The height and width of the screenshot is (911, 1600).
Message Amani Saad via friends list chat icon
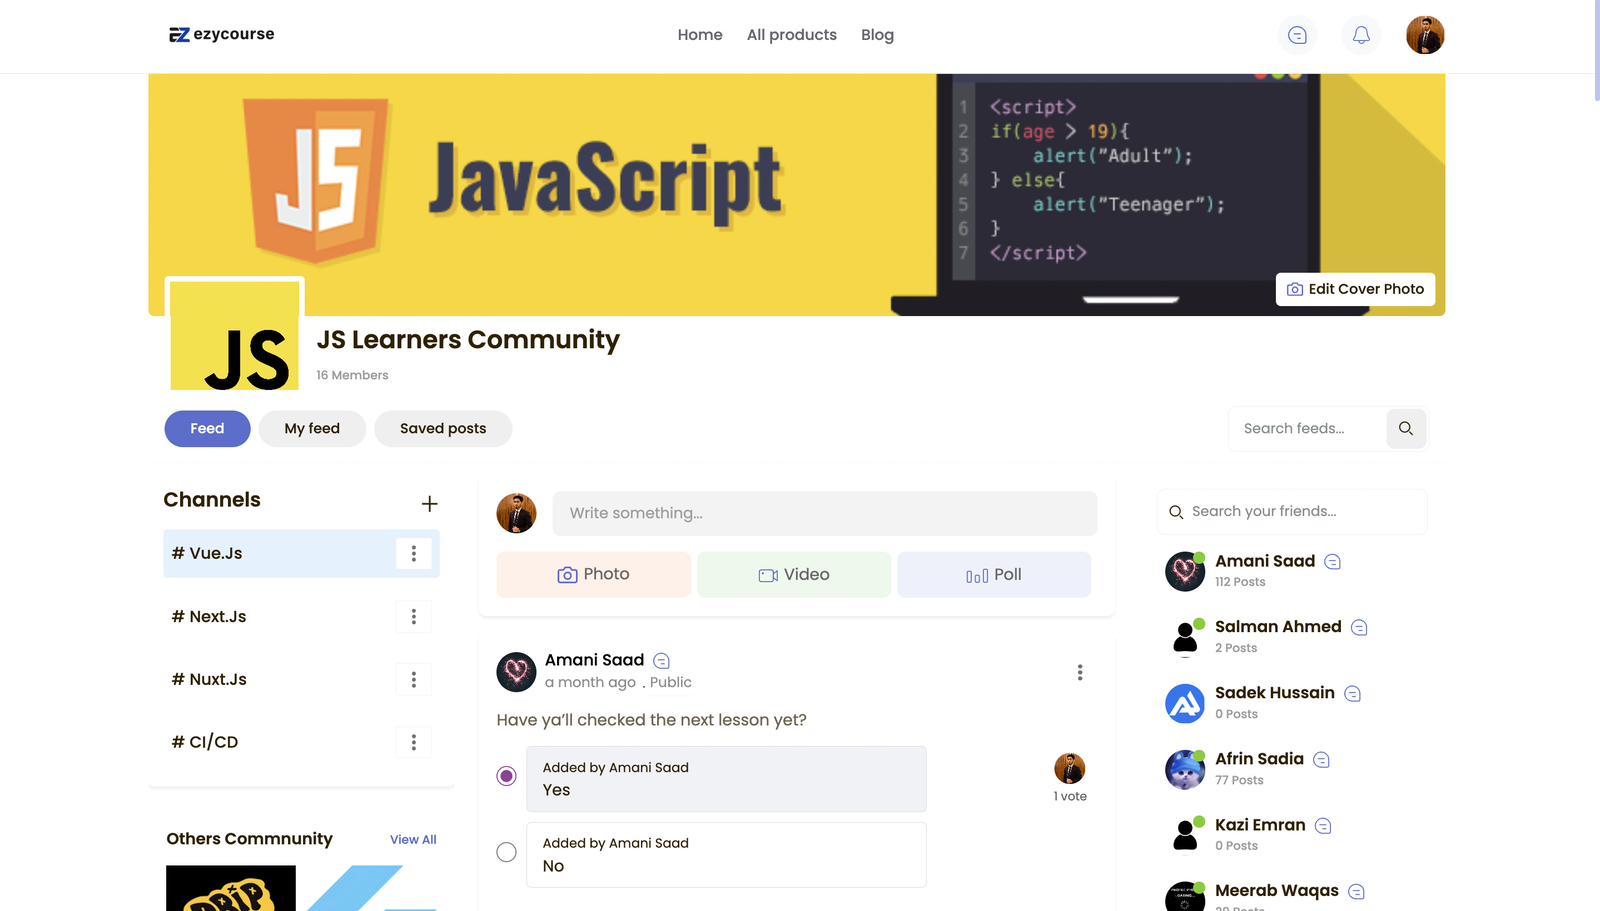coord(1332,562)
